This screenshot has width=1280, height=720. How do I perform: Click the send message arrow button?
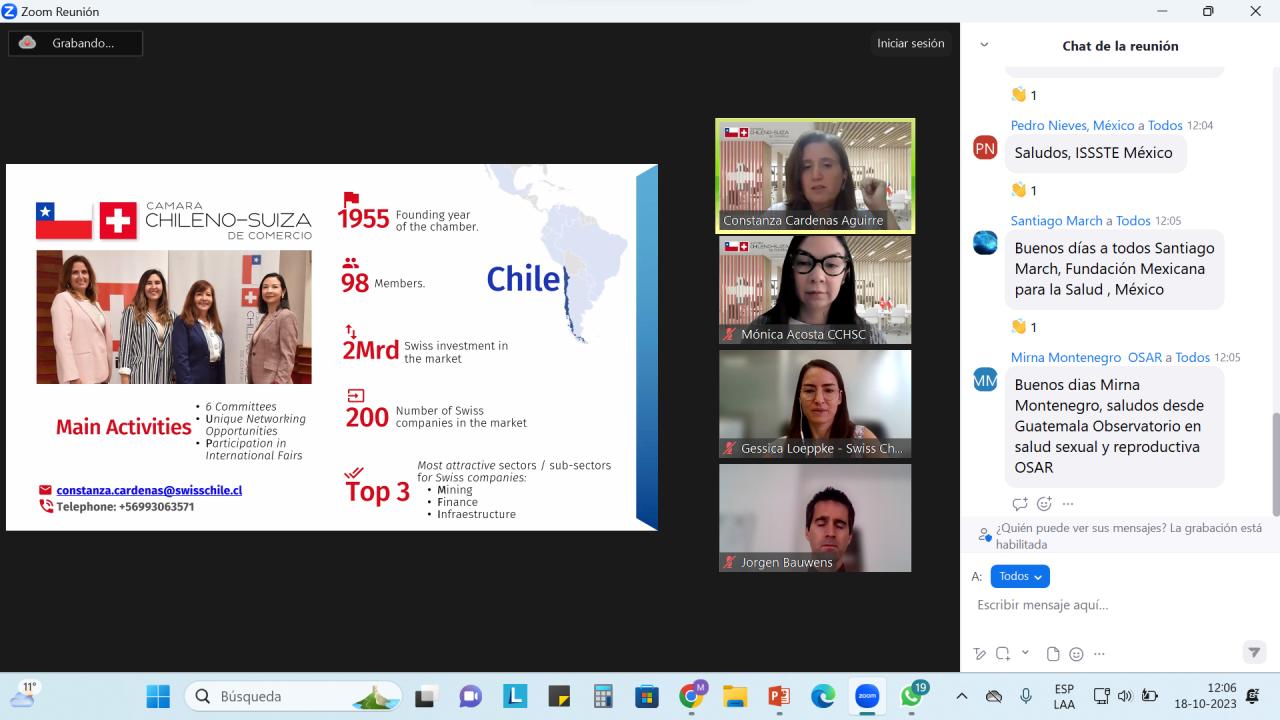1254,652
